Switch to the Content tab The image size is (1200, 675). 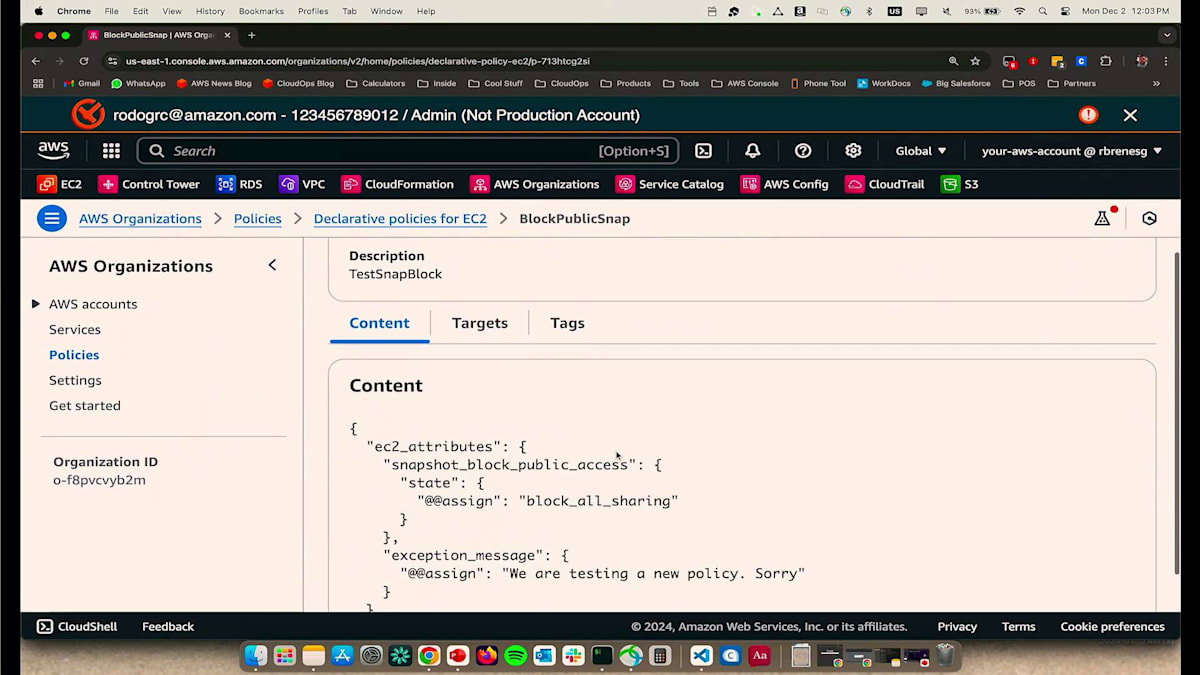click(x=379, y=323)
